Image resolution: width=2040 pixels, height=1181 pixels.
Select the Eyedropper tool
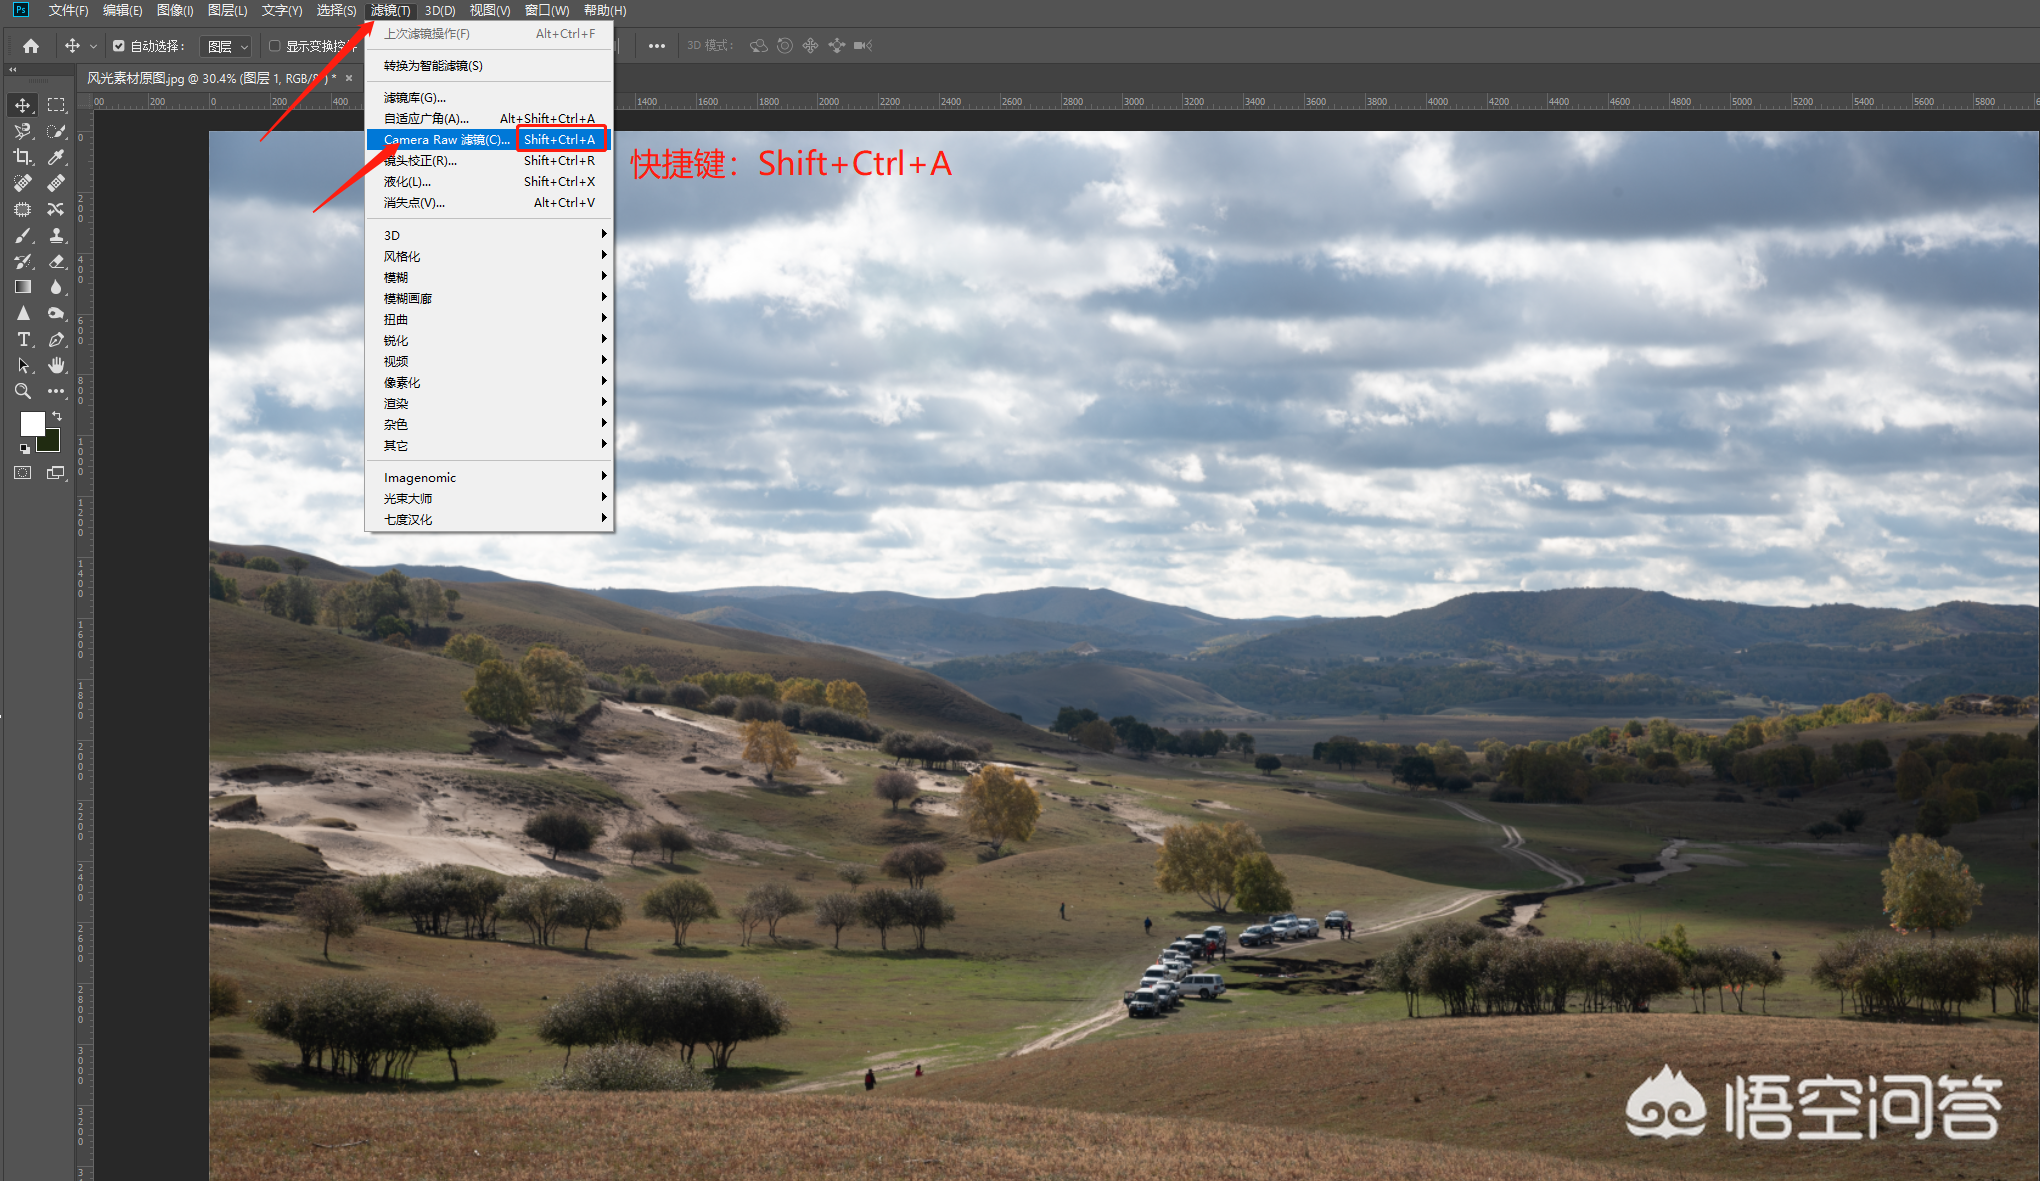(56, 157)
